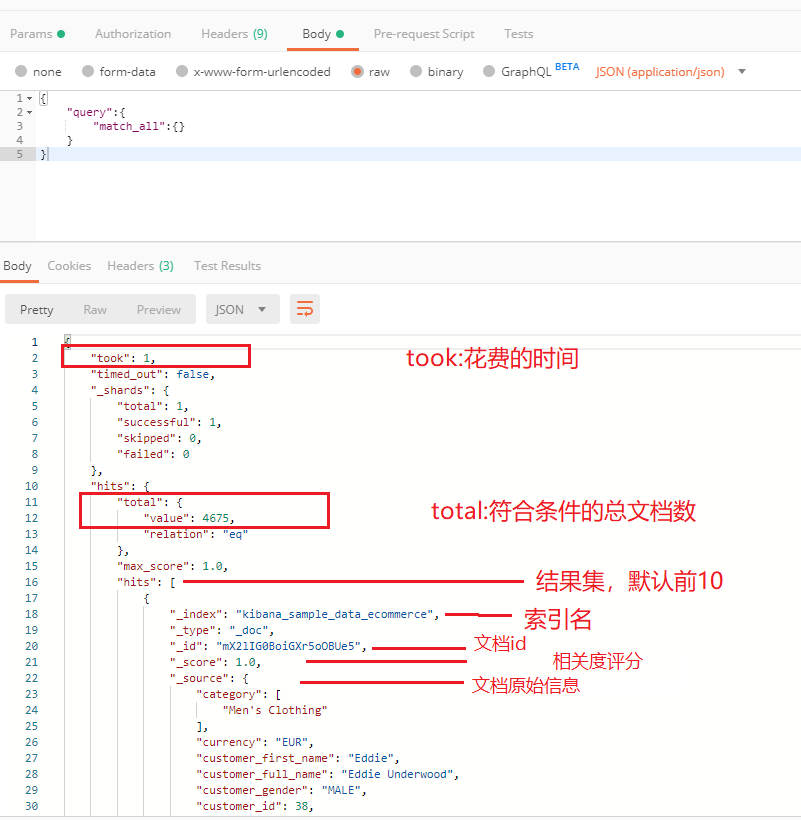Click the "took": 1 line in response
Viewport: 801px width, 820px height.
[123, 358]
